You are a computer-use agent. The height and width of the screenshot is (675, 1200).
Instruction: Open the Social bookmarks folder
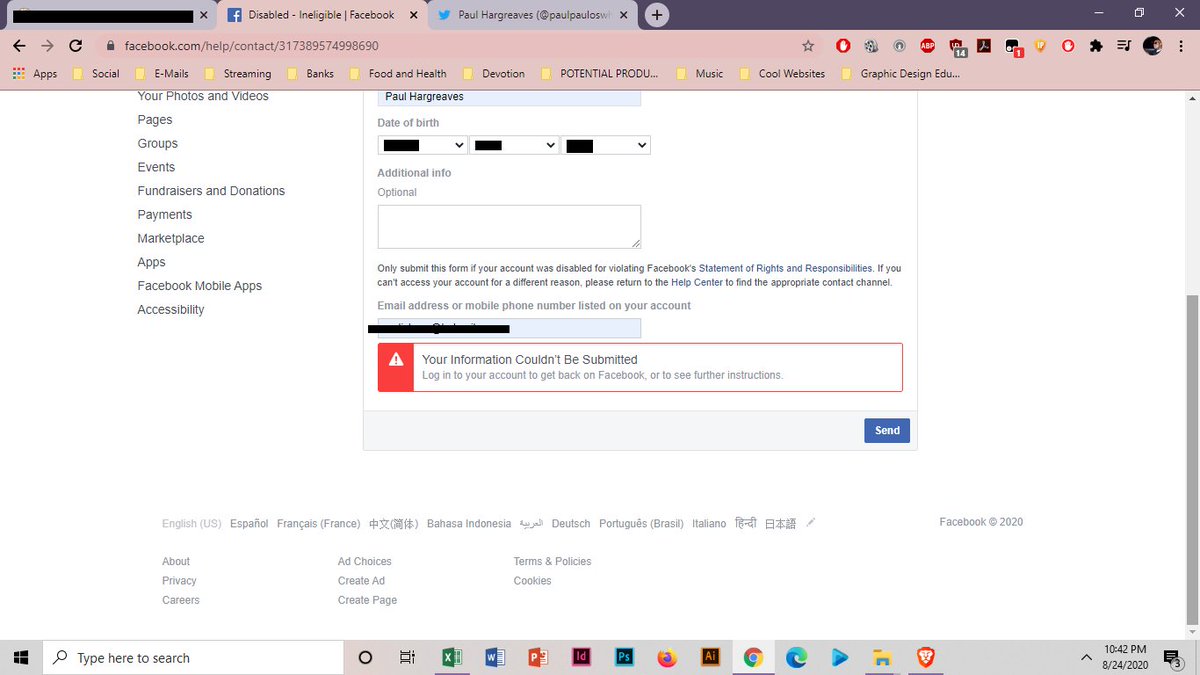[95, 73]
